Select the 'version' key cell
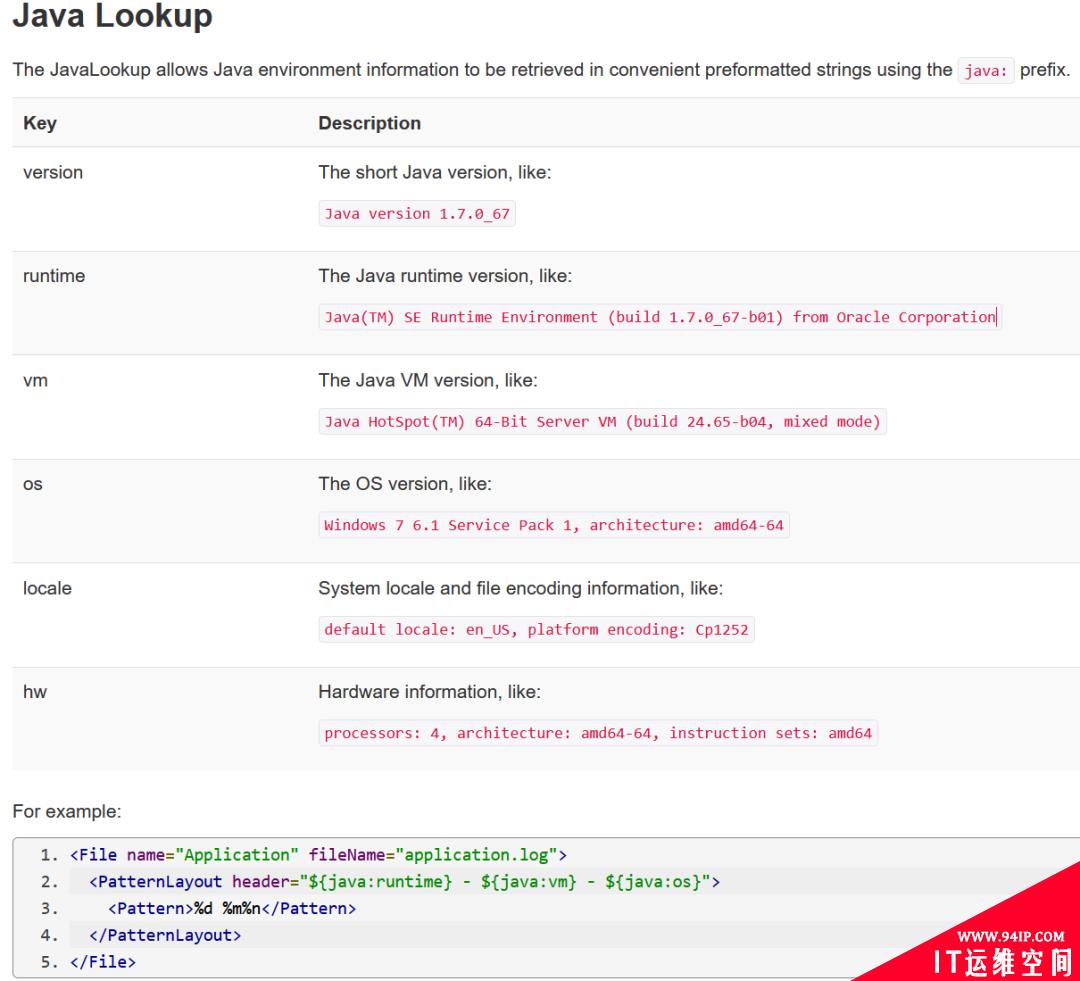The height and width of the screenshot is (981, 1080). pyautogui.click(x=53, y=172)
